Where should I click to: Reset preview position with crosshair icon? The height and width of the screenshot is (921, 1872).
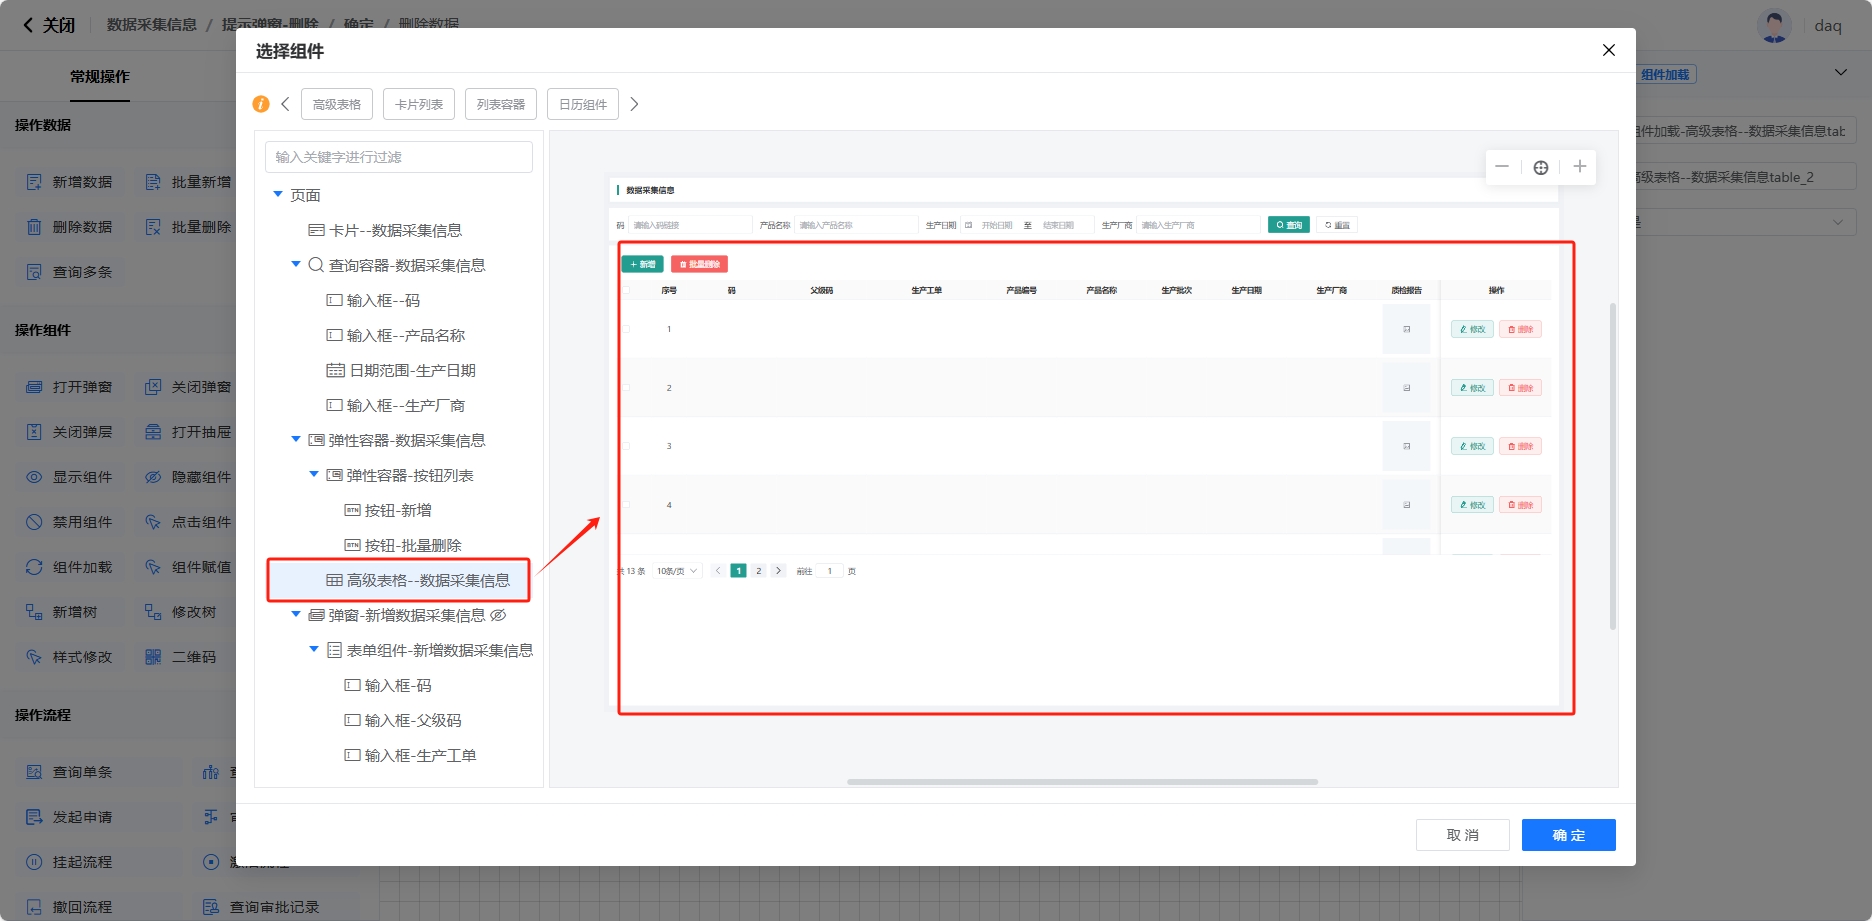point(1541,167)
